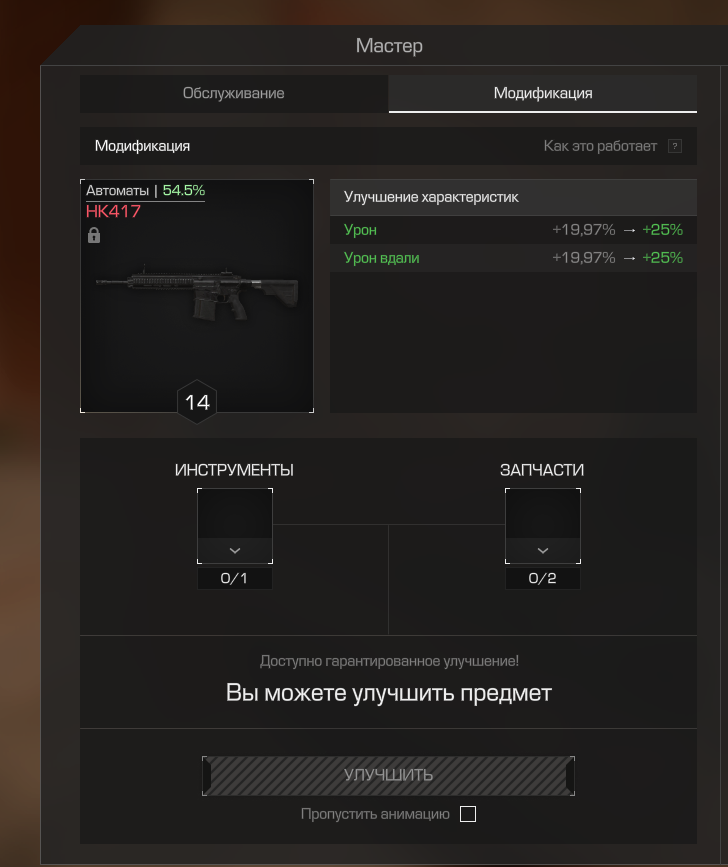Viewport: 728px width, 867px height.
Task: Select the HK417 rifle image
Action: 197,293
